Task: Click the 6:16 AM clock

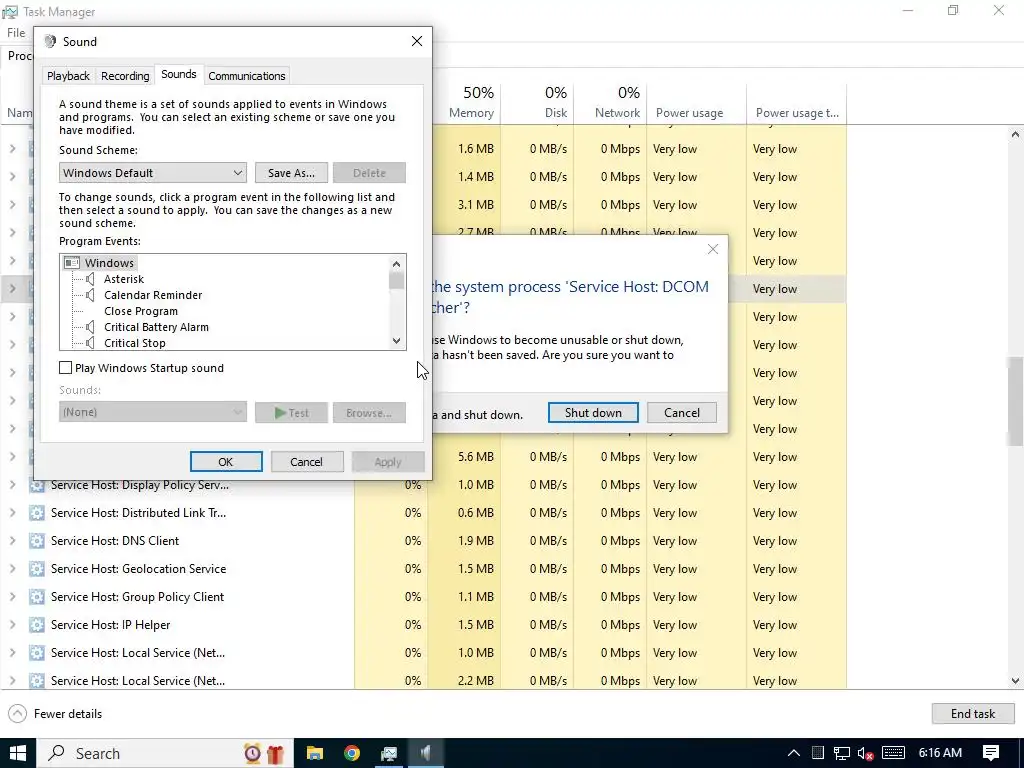Action: 940,753
